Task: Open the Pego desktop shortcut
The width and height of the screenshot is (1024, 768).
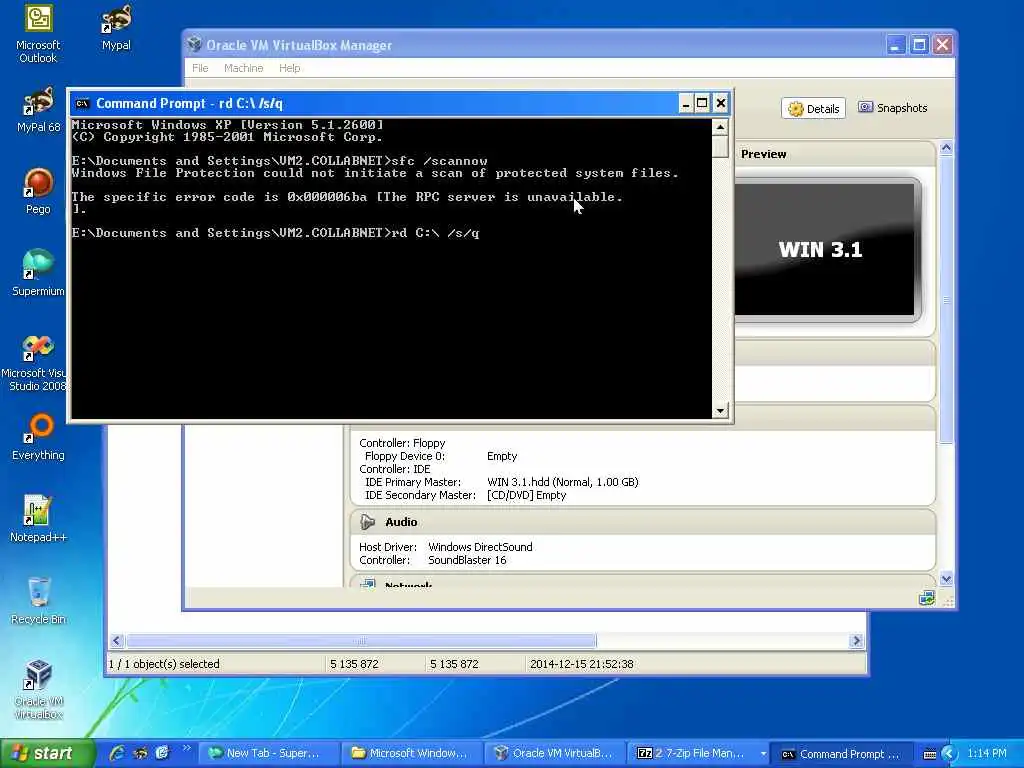Action: pos(38,191)
